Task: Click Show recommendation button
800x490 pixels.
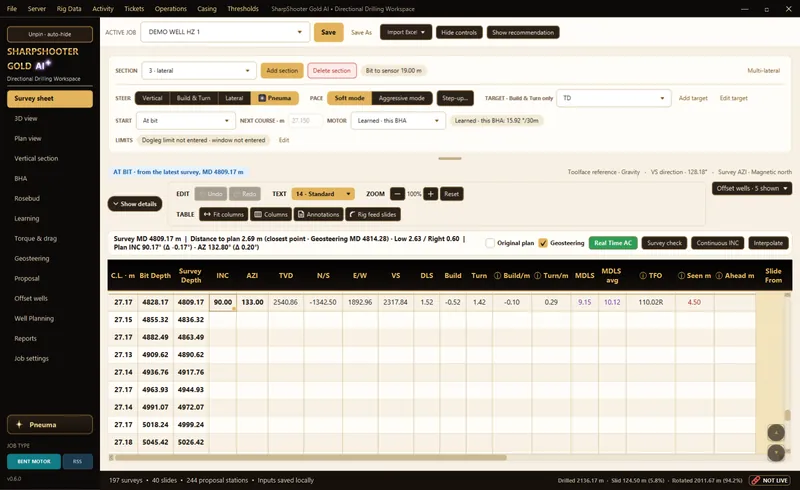Action: (x=523, y=32)
